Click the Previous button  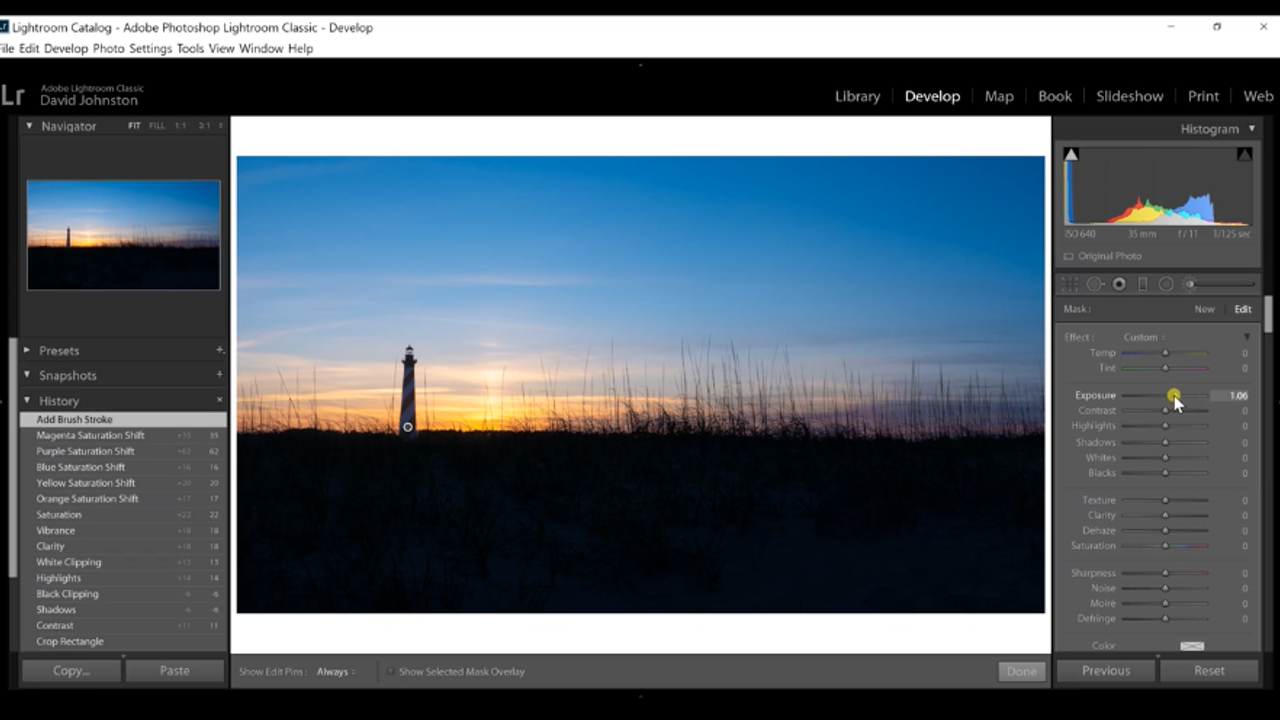click(1106, 671)
